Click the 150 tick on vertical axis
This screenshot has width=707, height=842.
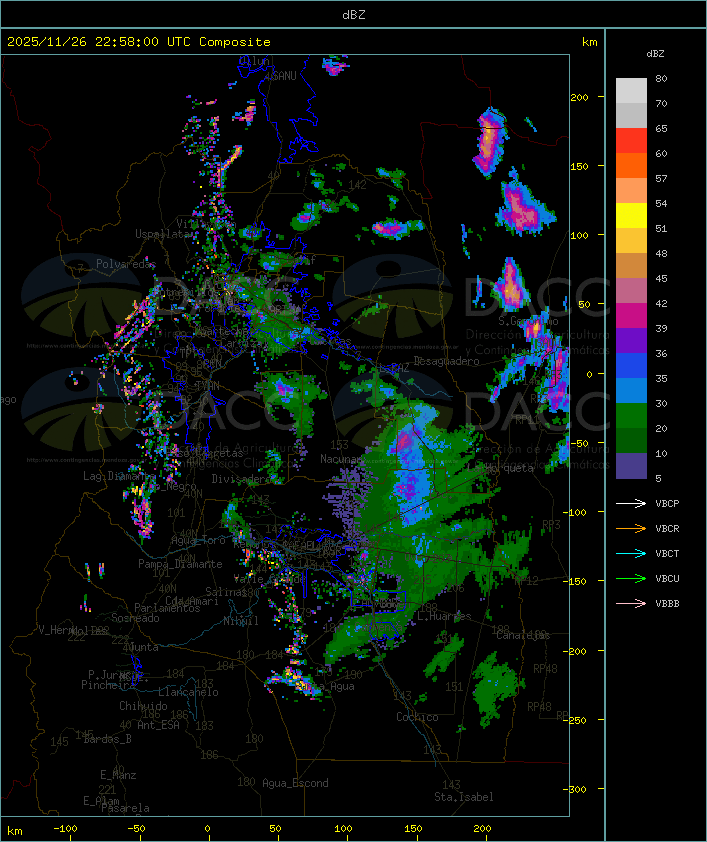tap(579, 166)
